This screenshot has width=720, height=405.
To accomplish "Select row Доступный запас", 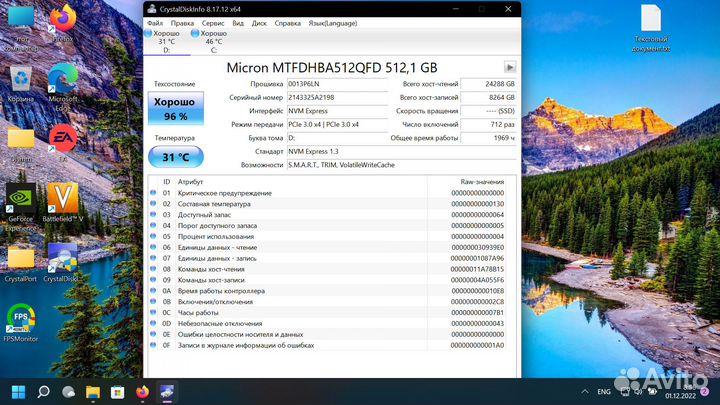I will pos(327,215).
